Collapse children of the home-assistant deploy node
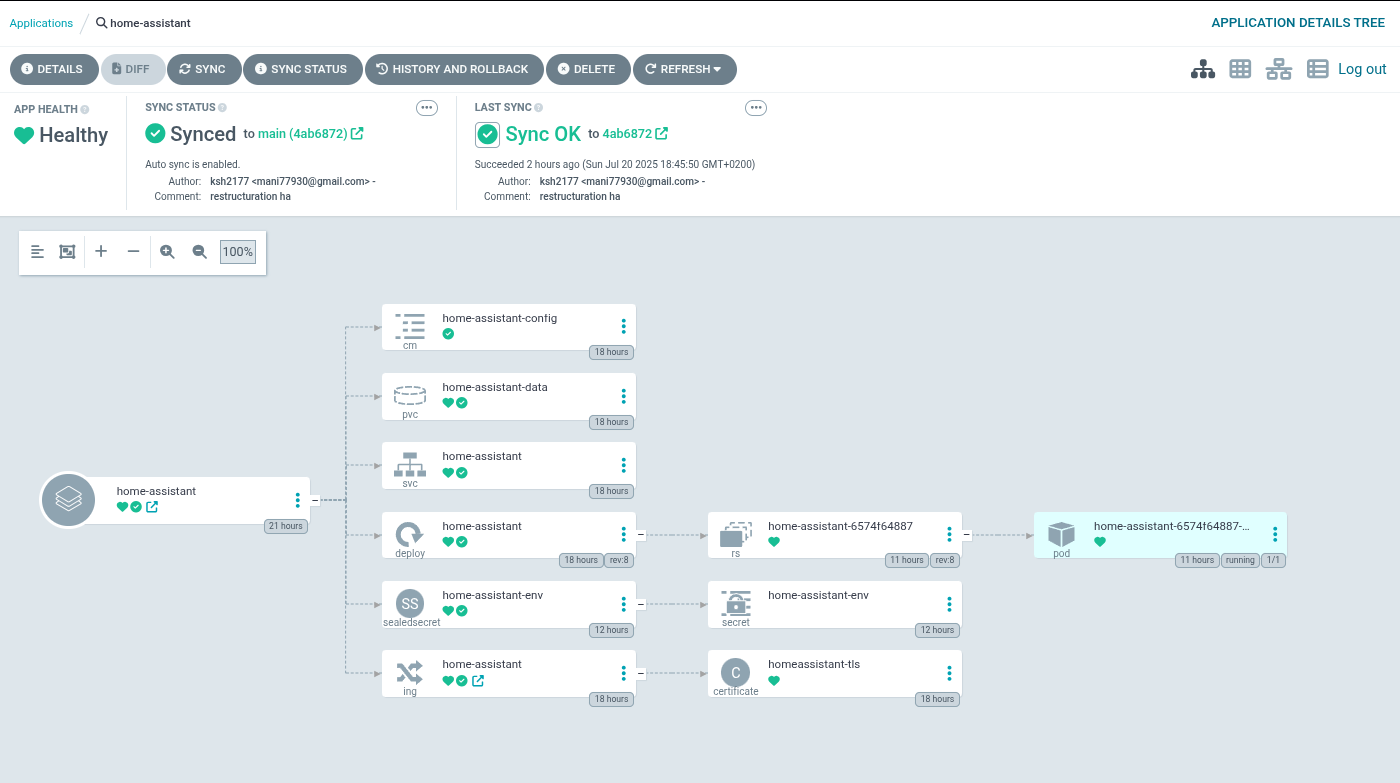Viewport: 1400px width, 783px height. 641,535
